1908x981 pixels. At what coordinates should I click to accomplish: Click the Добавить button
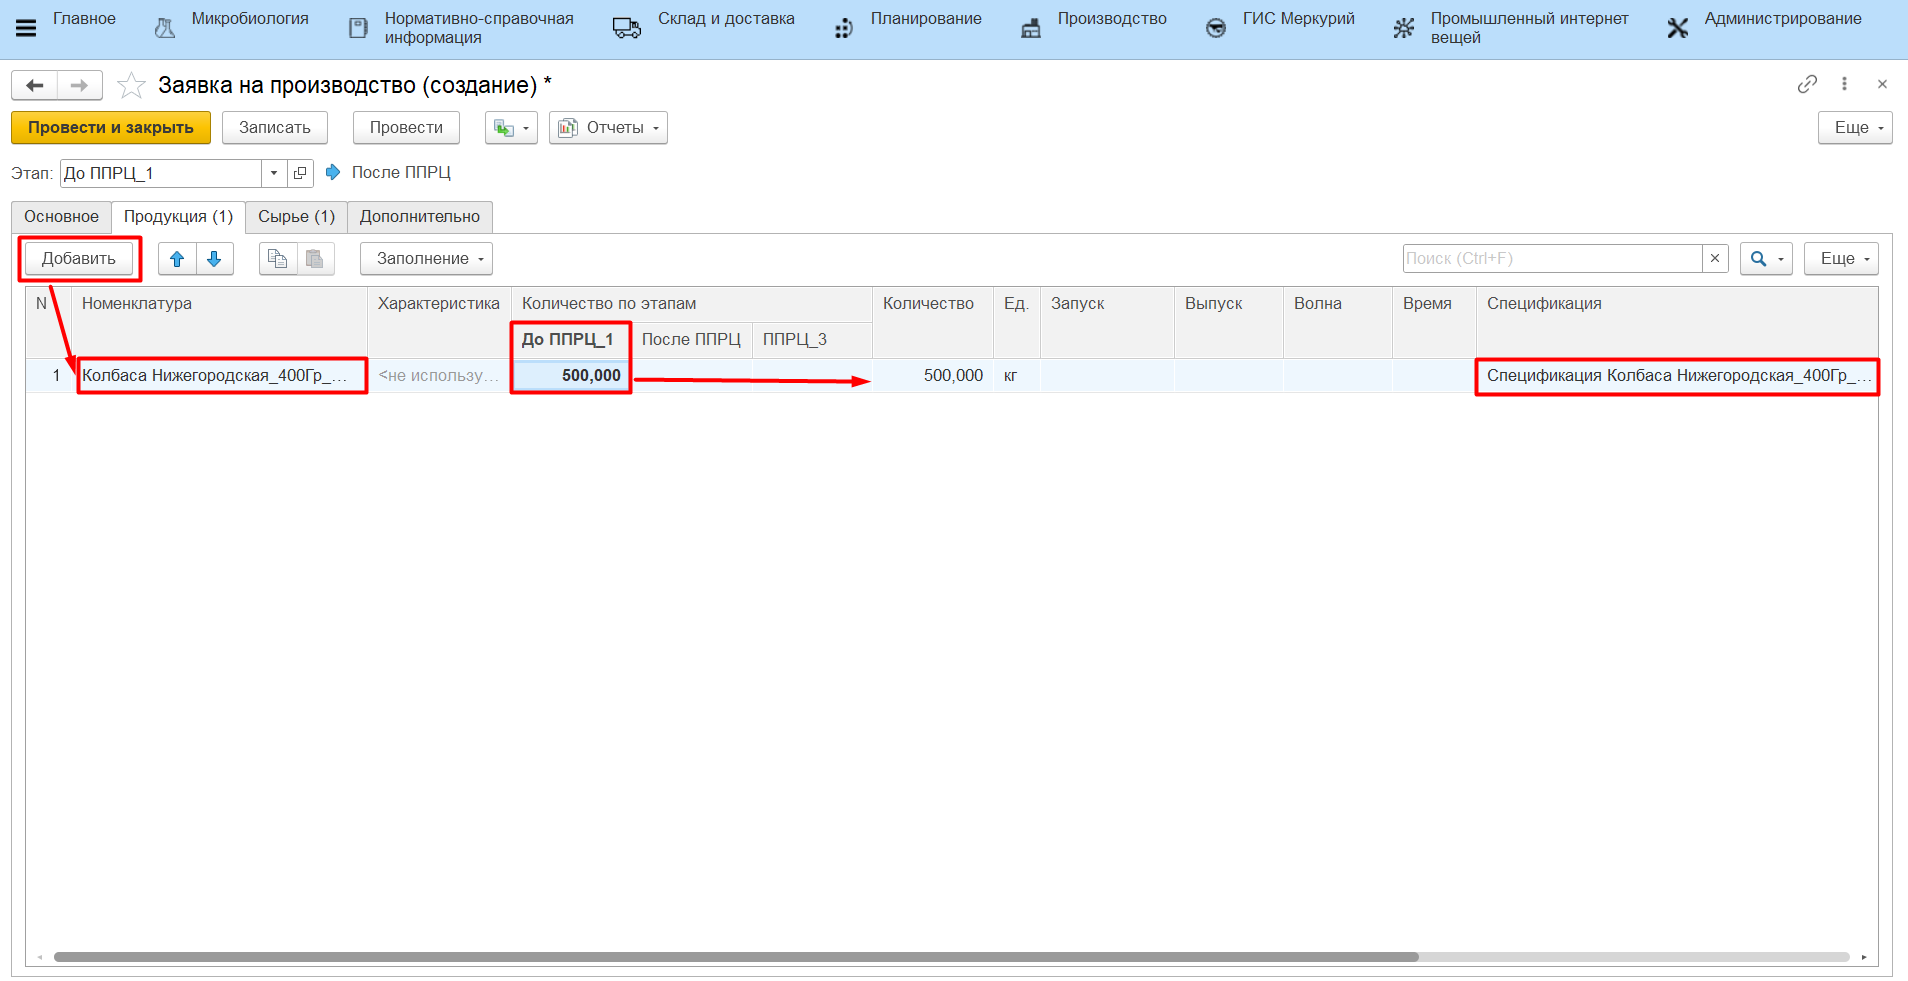(x=79, y=259)
